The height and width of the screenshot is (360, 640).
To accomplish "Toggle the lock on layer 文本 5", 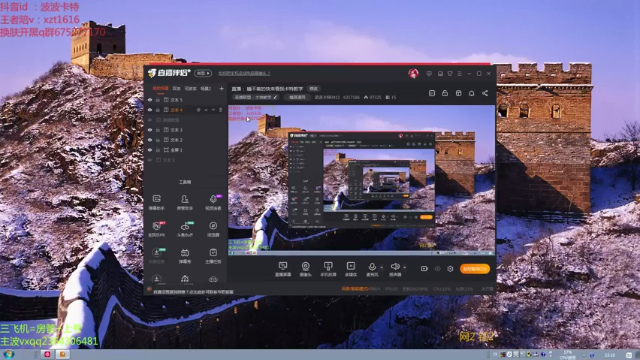I will pos(158,100).
